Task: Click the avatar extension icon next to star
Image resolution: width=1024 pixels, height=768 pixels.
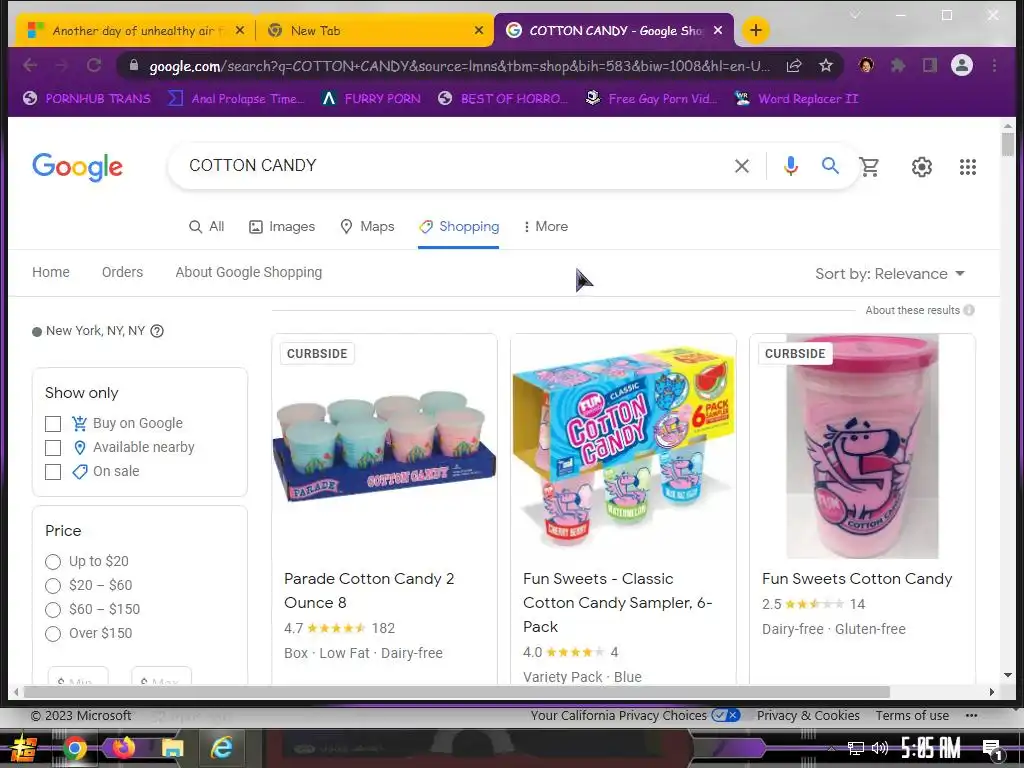Action: 867,65
